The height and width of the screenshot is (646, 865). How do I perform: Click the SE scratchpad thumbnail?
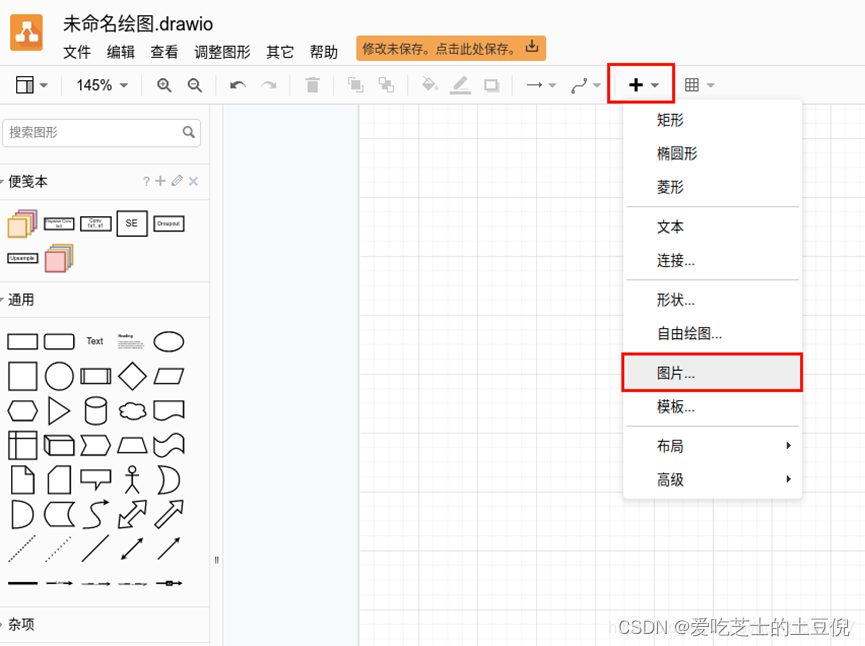coord(132,223)
